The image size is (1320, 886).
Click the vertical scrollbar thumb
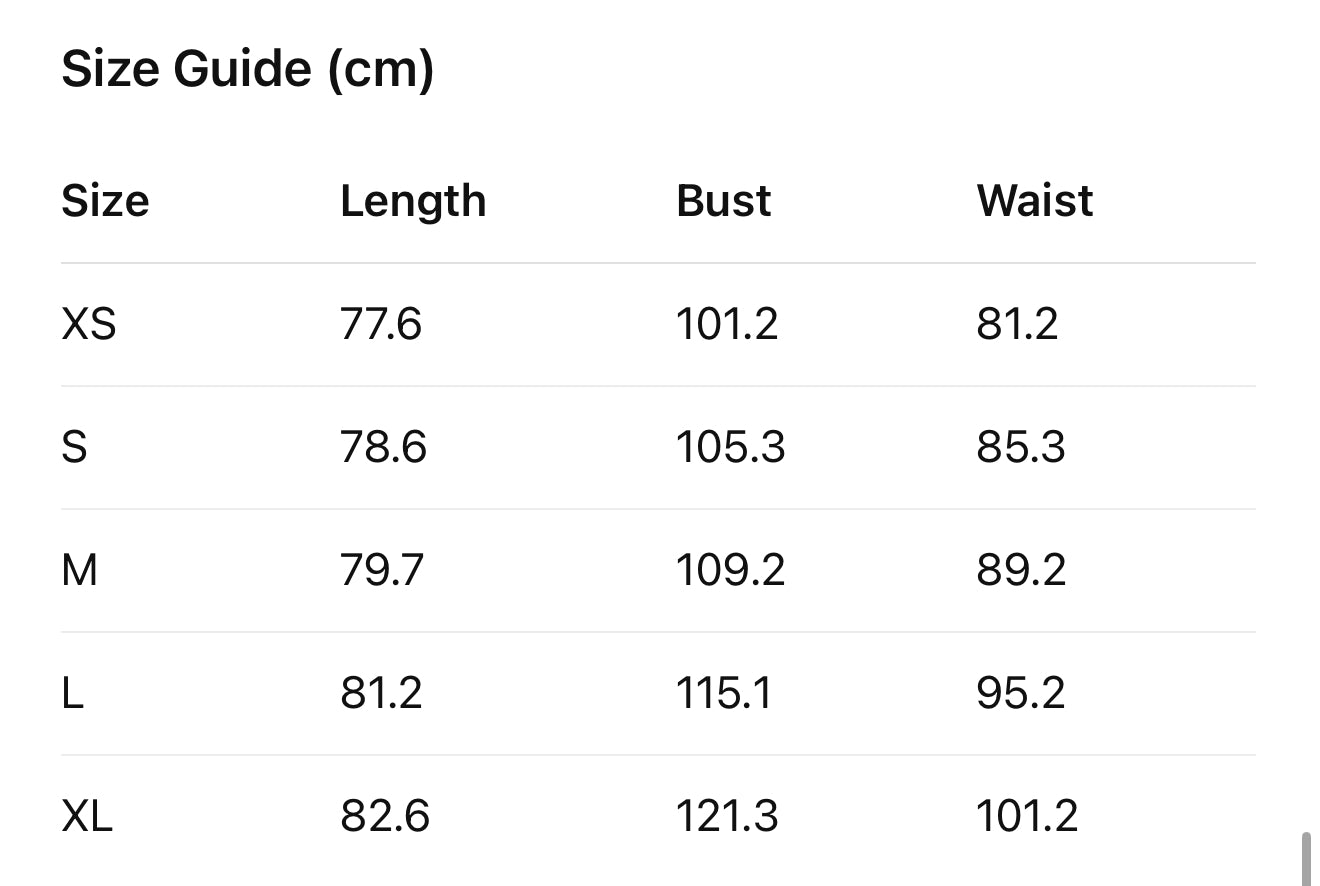1306,858
